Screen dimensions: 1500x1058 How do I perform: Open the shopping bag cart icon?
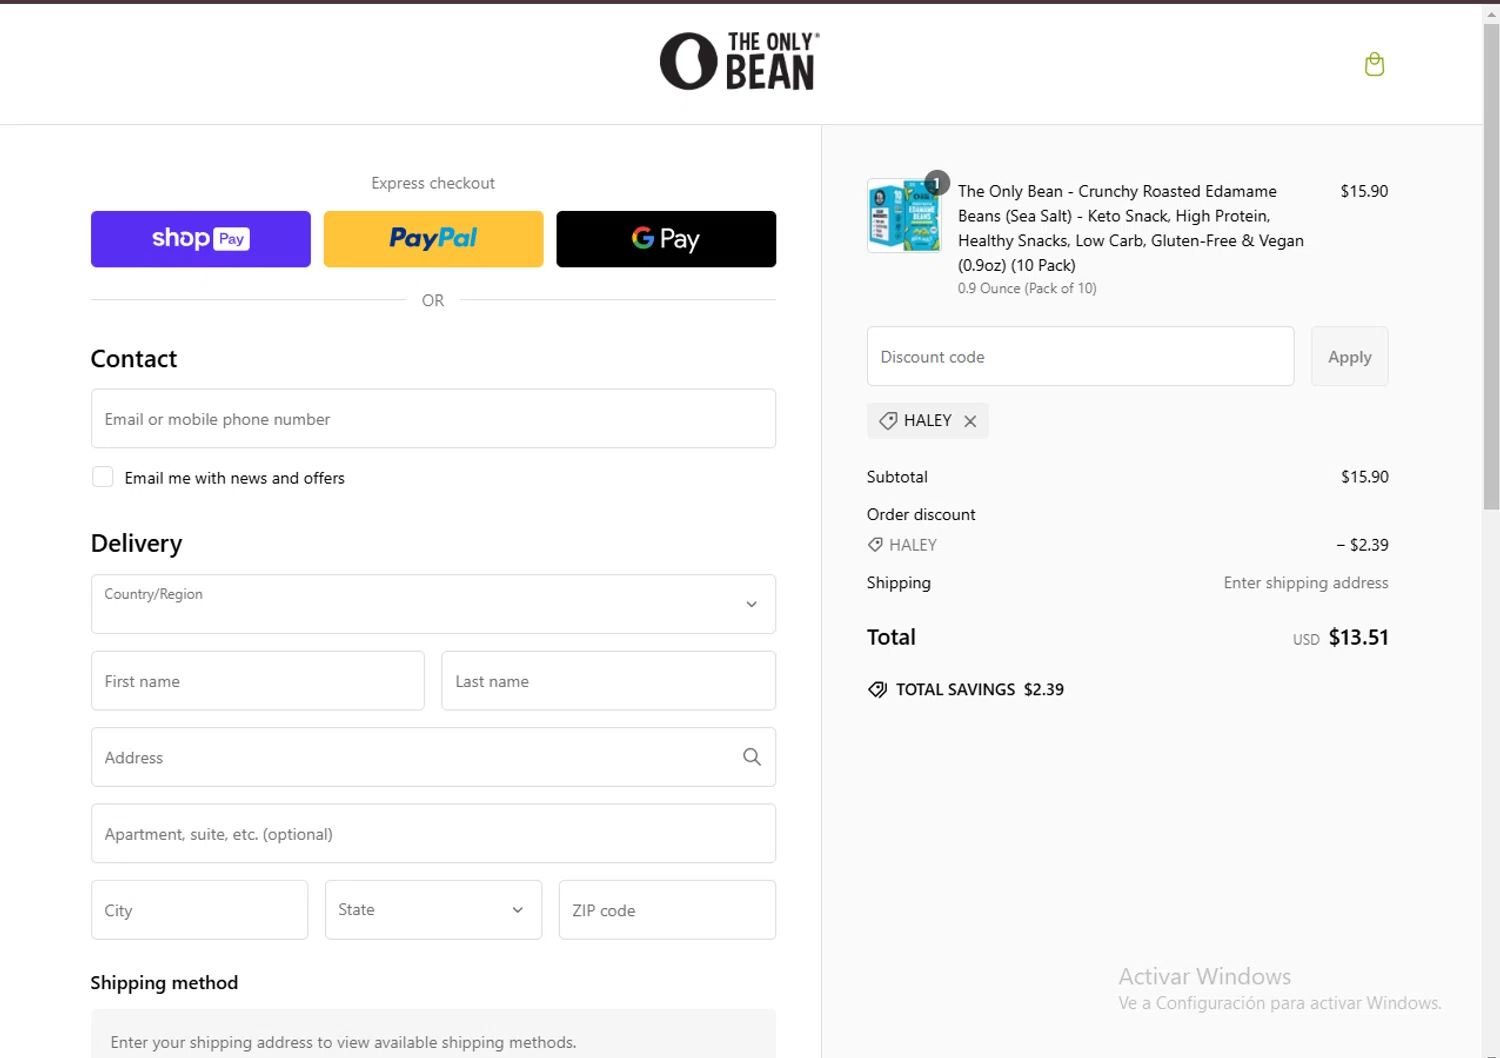pos(1374,64)
